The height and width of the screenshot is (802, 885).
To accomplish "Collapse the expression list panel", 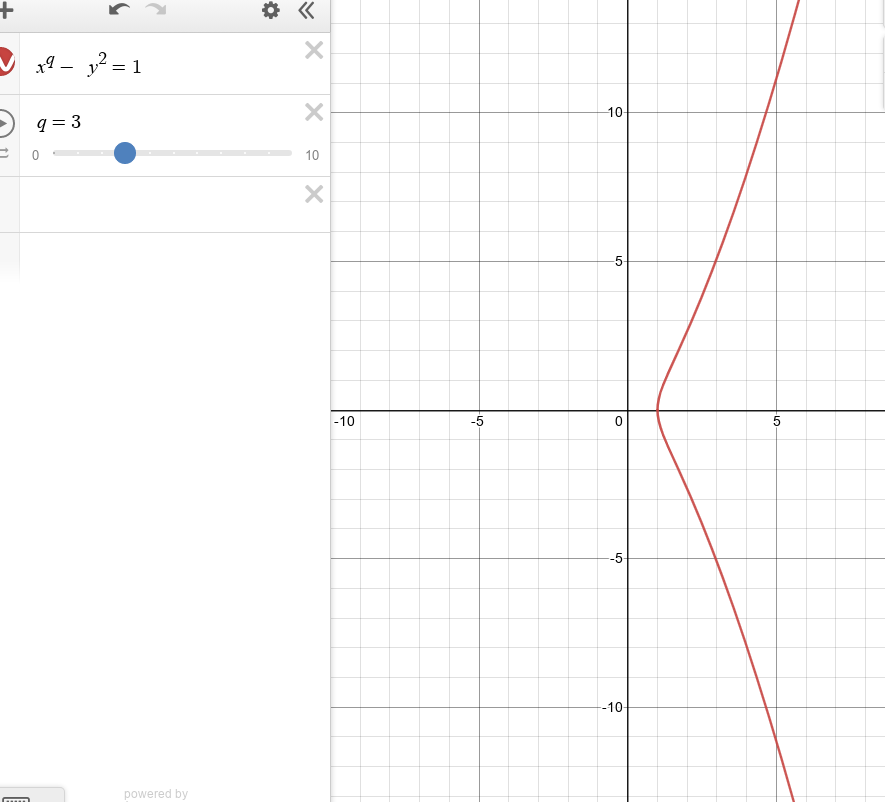I will tap(306, 10).
